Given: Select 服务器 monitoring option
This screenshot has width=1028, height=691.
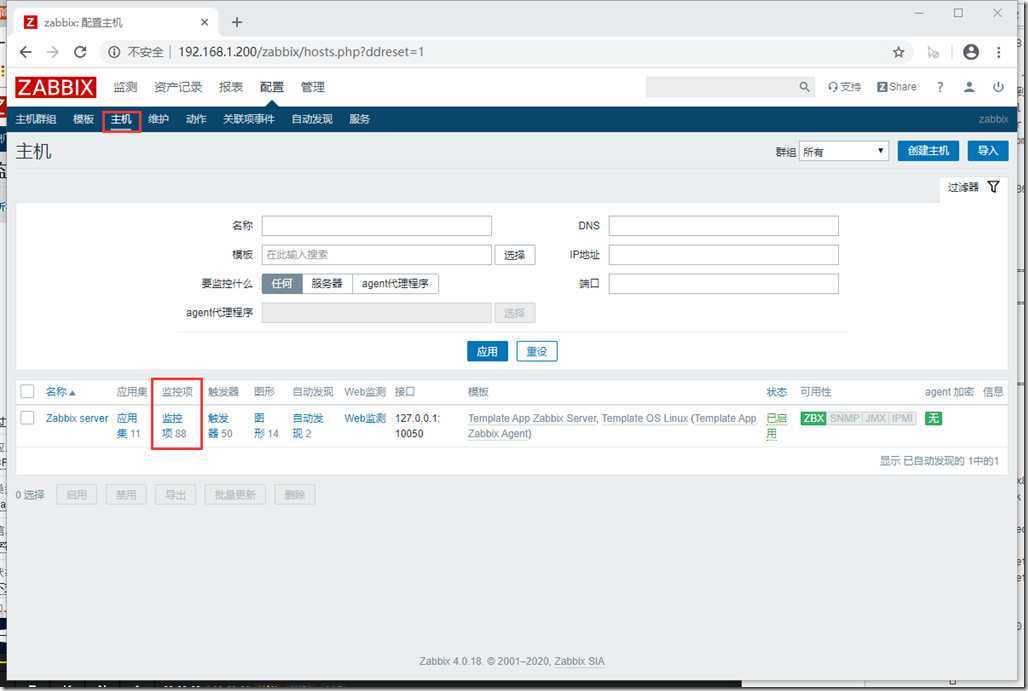Looking at the screenshot, I should (327, 283).
